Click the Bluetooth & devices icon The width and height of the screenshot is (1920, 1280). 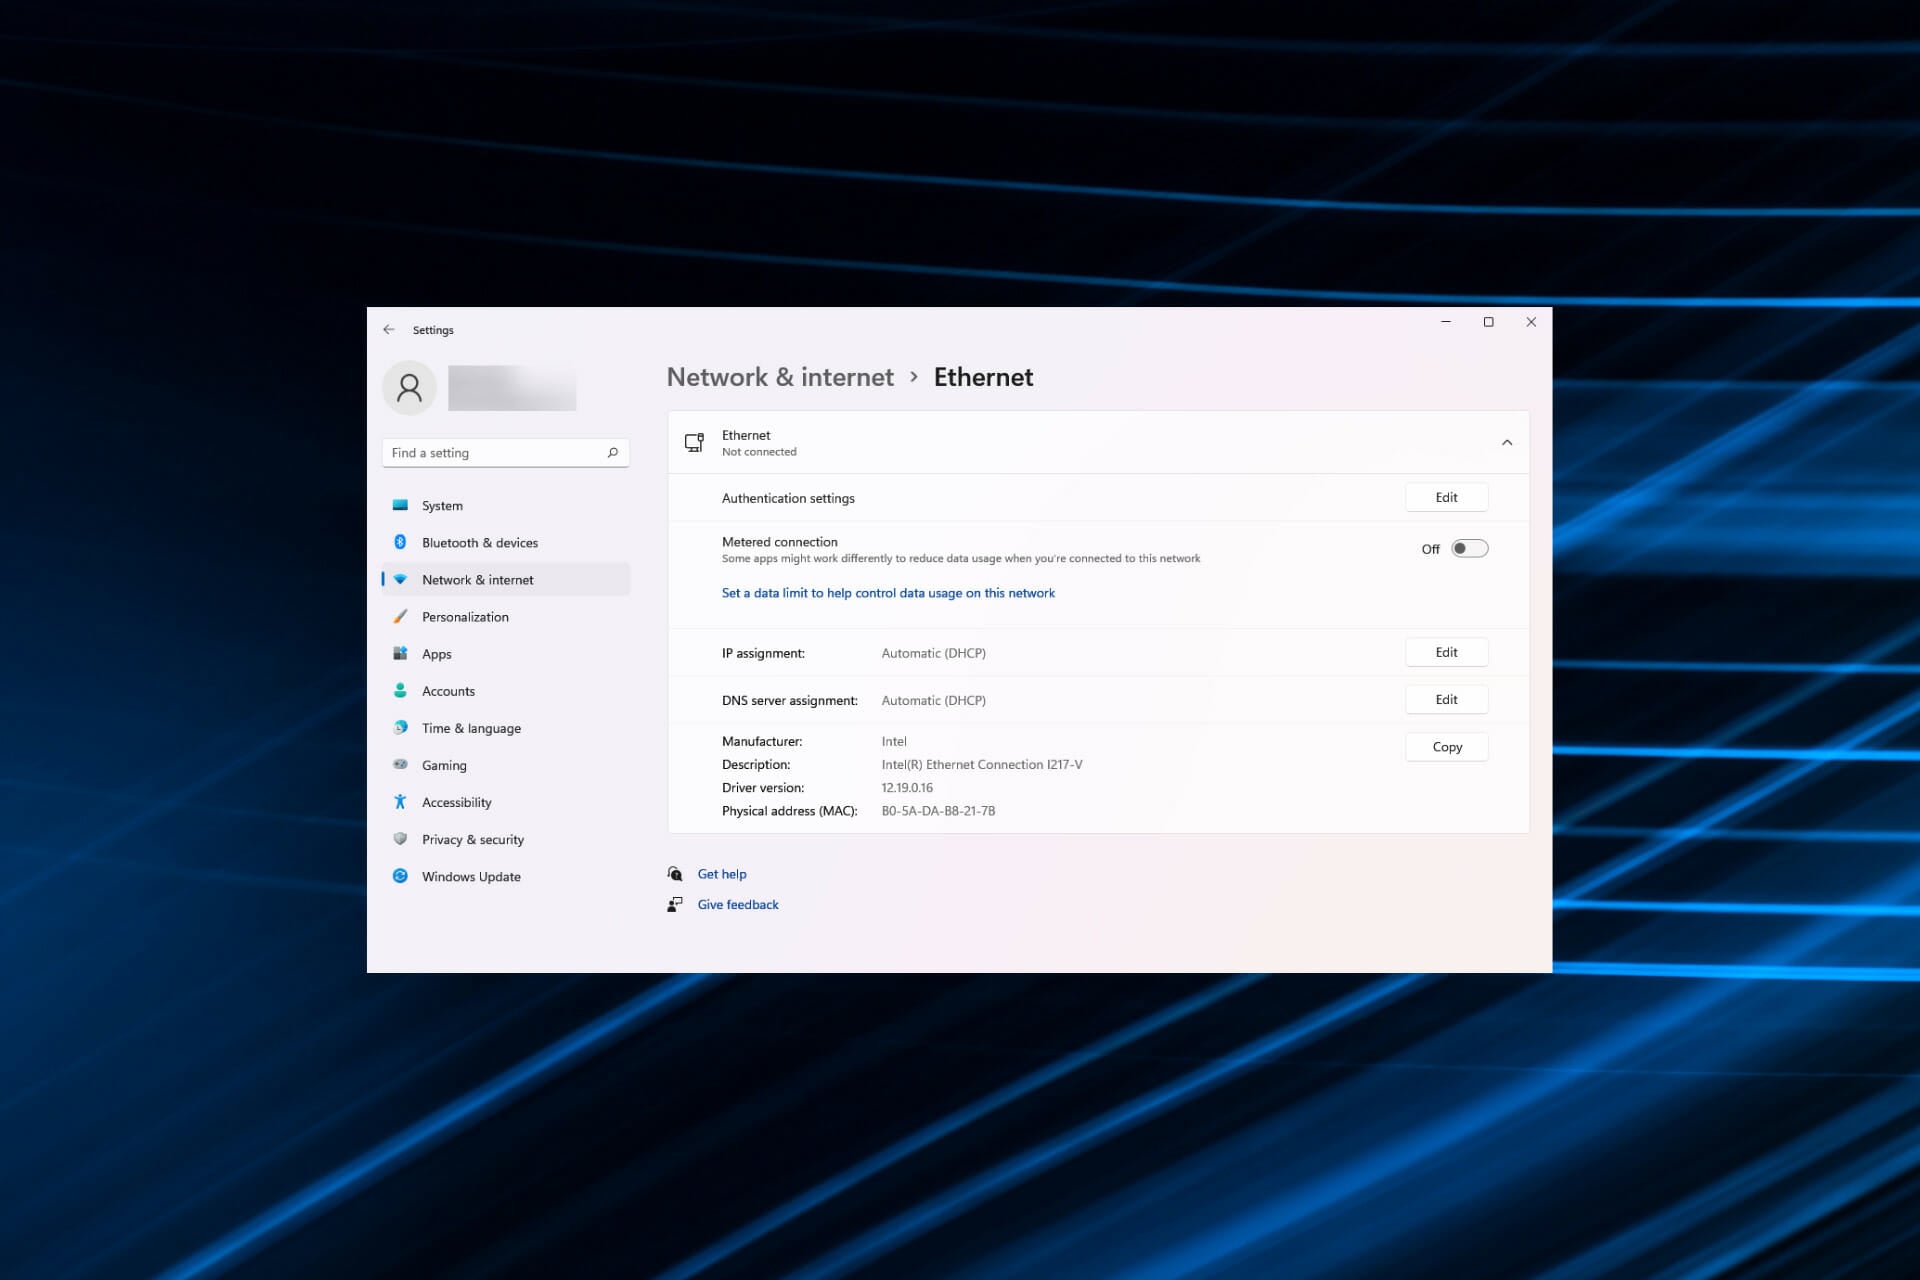pyautogui.click(x=400, y=542)
